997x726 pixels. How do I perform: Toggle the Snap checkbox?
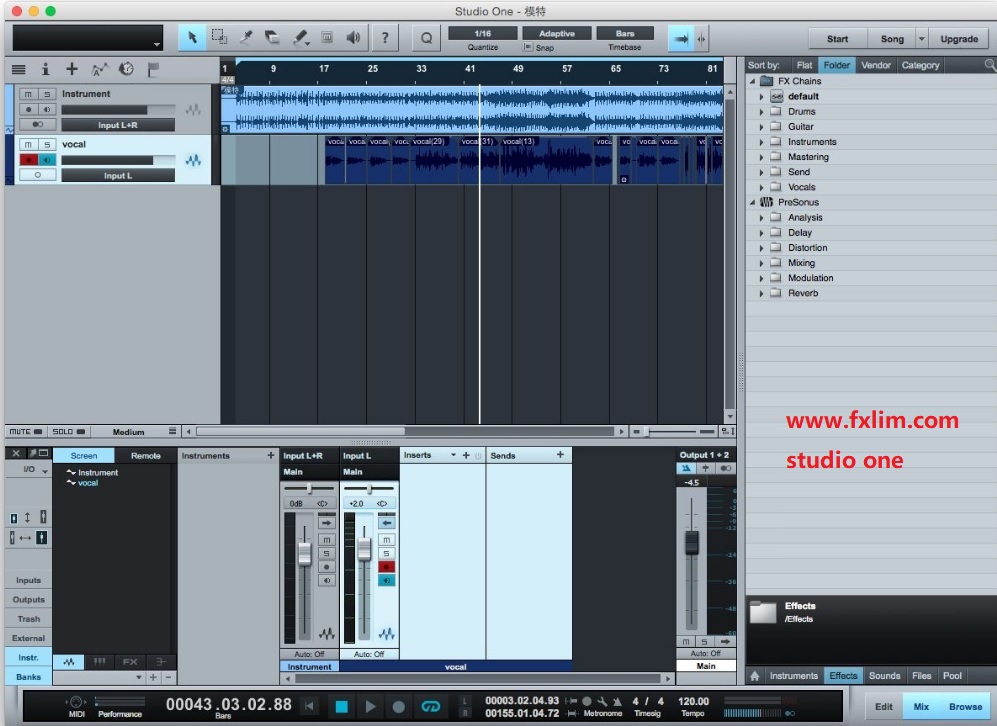click(528, 47)
